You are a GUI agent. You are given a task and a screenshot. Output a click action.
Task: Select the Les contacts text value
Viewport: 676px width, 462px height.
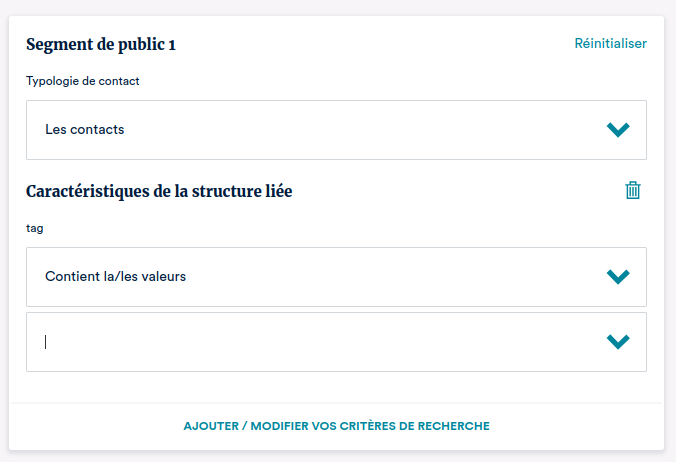tap(84, 129)
